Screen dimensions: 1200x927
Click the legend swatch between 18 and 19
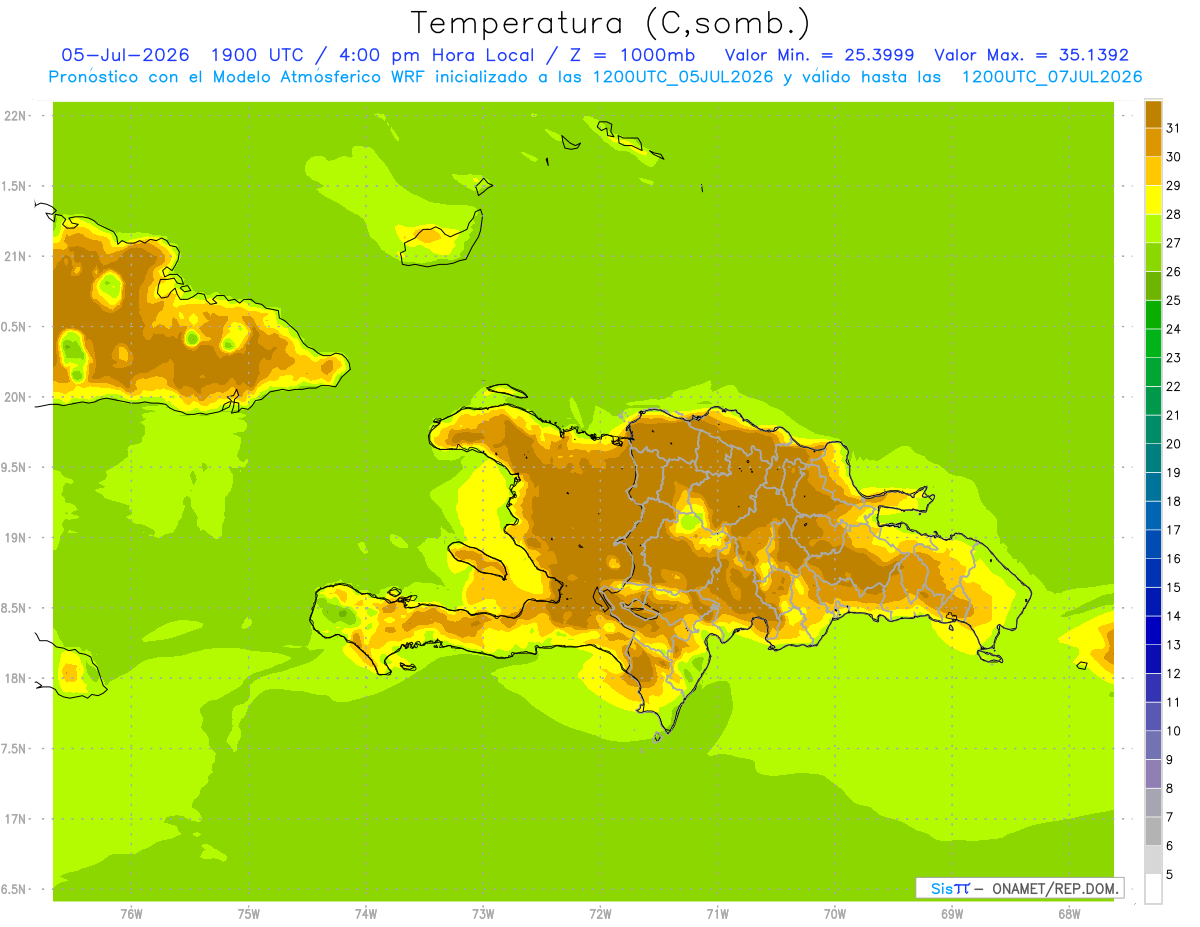[1153, 487]
